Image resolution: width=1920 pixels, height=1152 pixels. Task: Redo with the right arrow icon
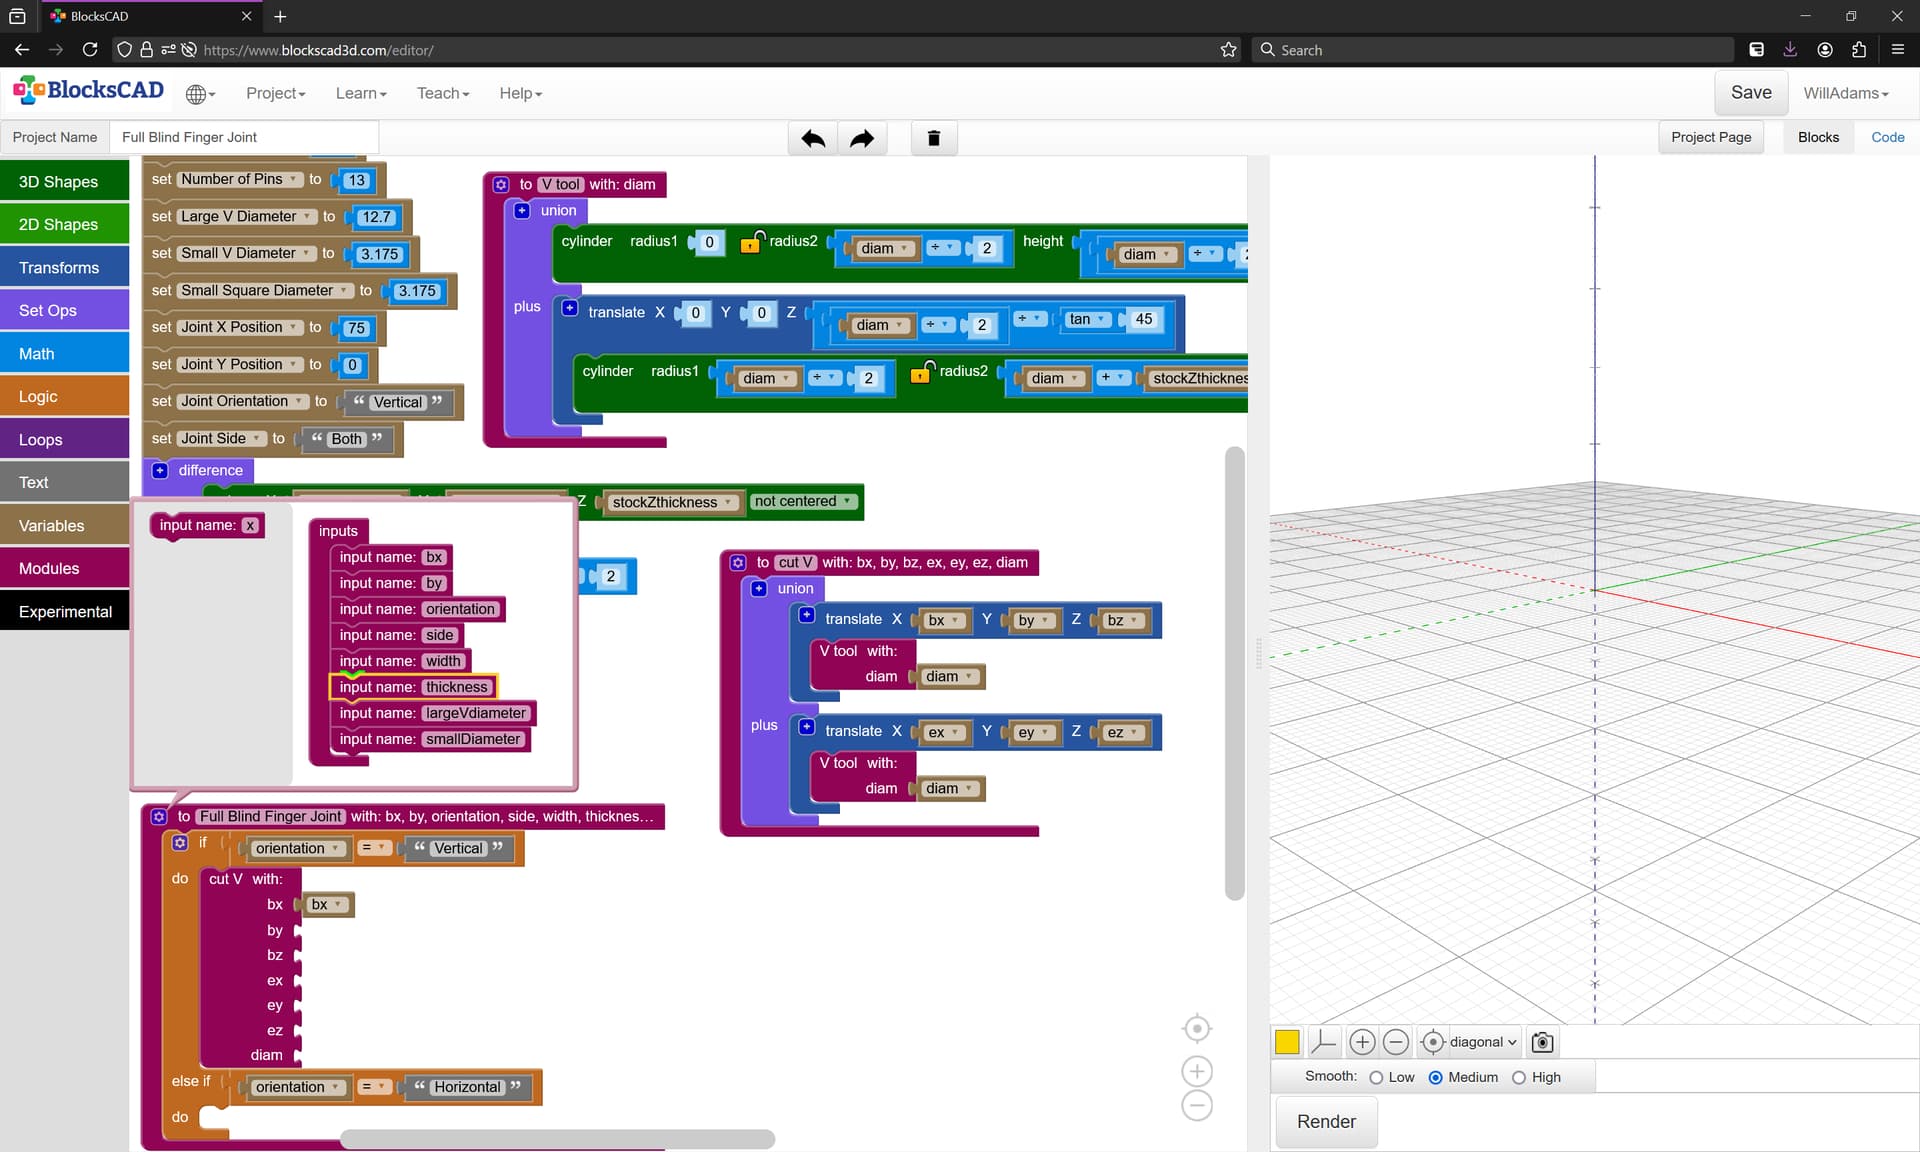coord(862,138)
